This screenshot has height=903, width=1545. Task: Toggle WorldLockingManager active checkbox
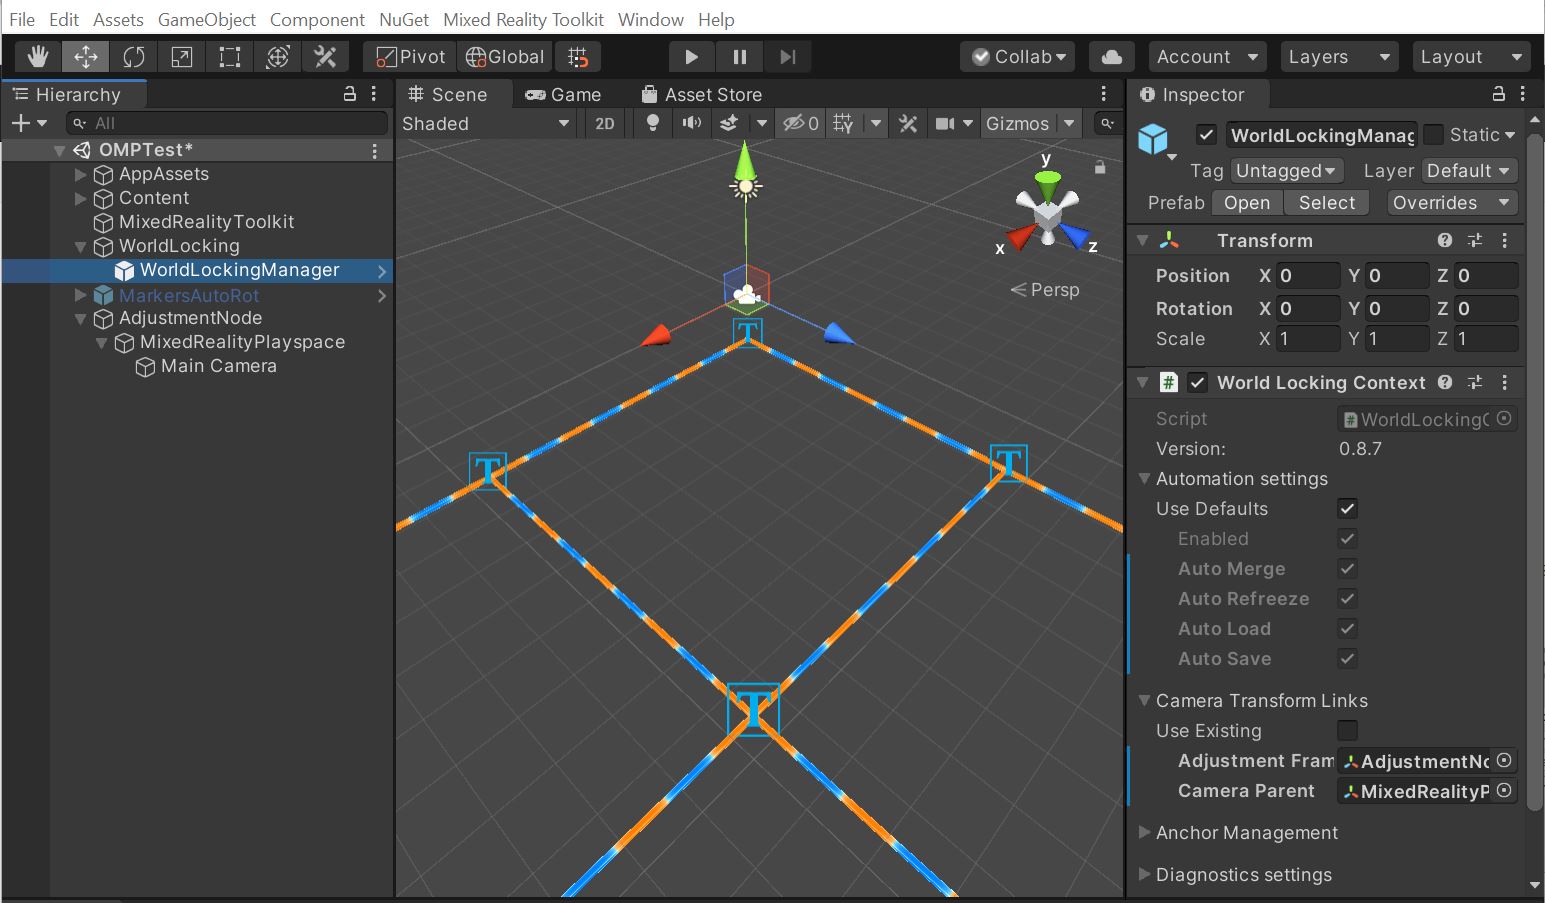click(1207, 134)
